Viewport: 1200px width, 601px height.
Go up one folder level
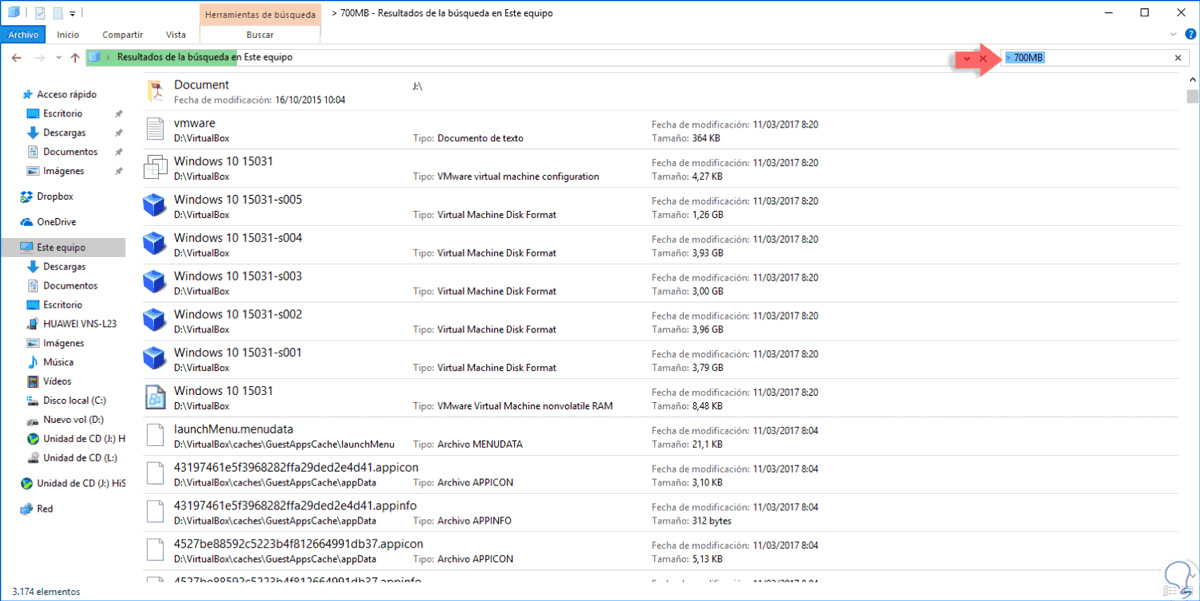point(75,58)
